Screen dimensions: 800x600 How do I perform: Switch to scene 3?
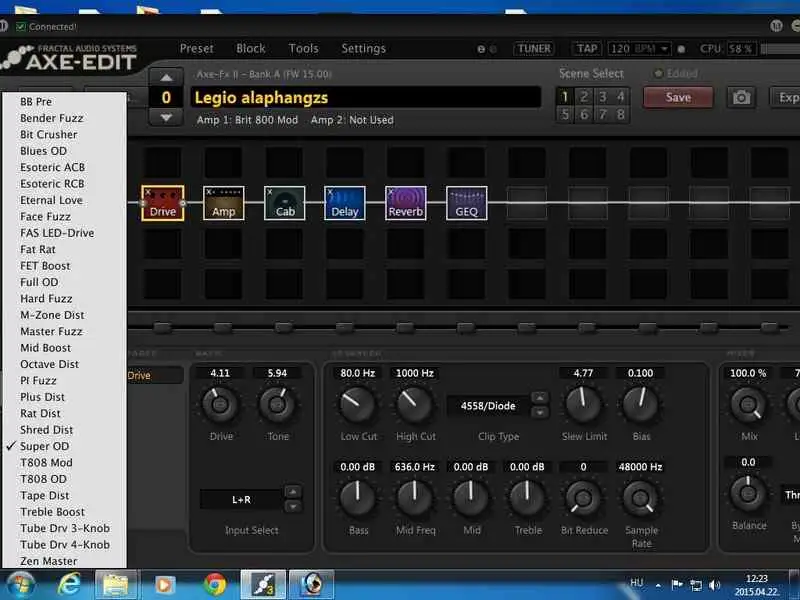tap(603, 97)
